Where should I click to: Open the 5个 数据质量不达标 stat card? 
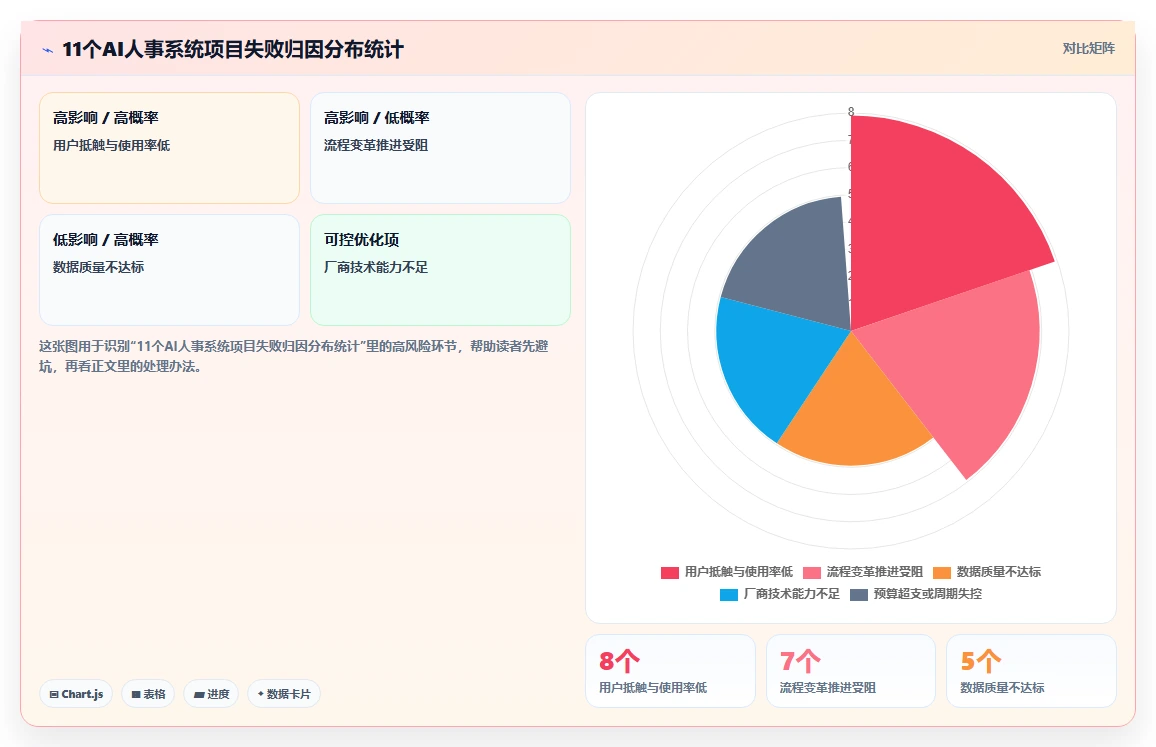point(1031,671)
